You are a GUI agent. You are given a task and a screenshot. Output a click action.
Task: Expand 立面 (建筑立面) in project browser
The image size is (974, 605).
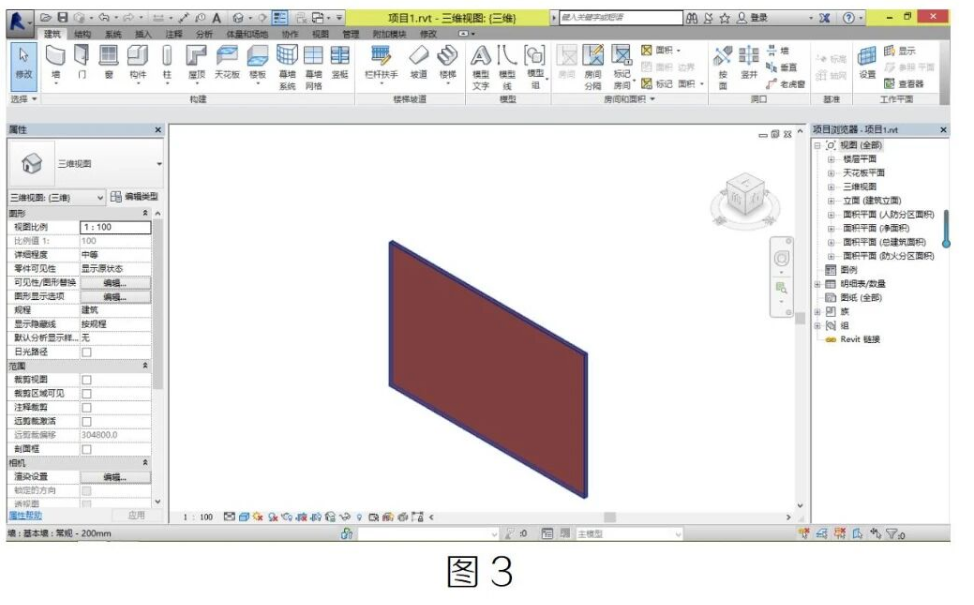pos(831,201)
